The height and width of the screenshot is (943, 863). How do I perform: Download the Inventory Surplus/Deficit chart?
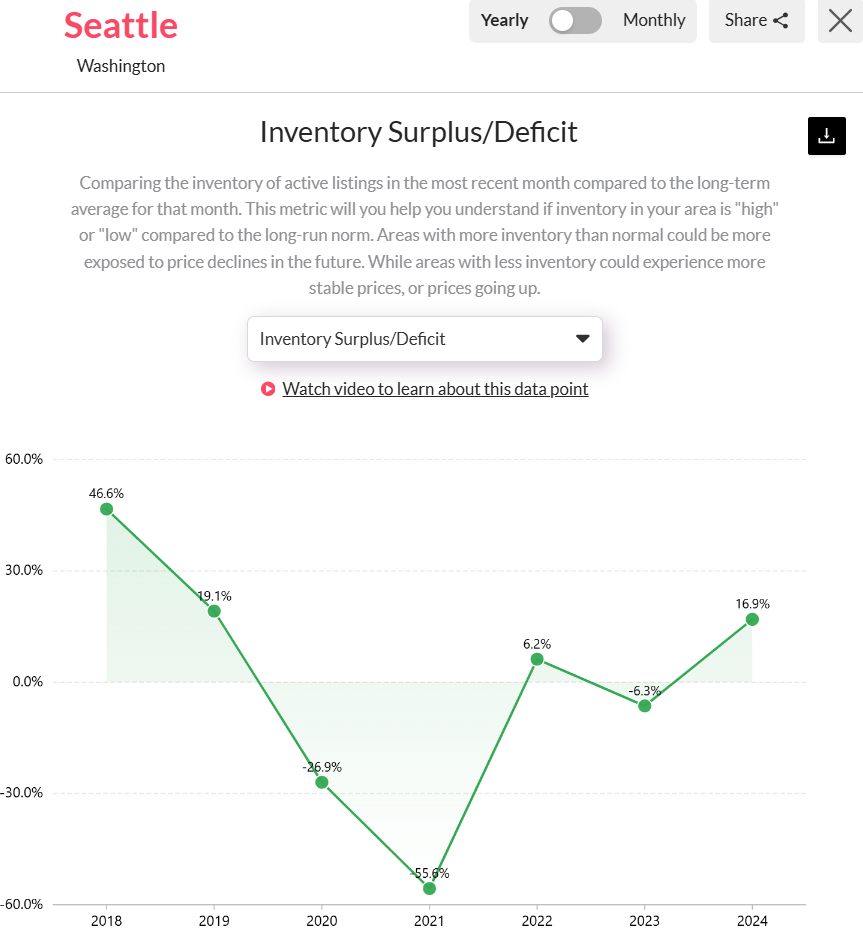pos(826,135)
